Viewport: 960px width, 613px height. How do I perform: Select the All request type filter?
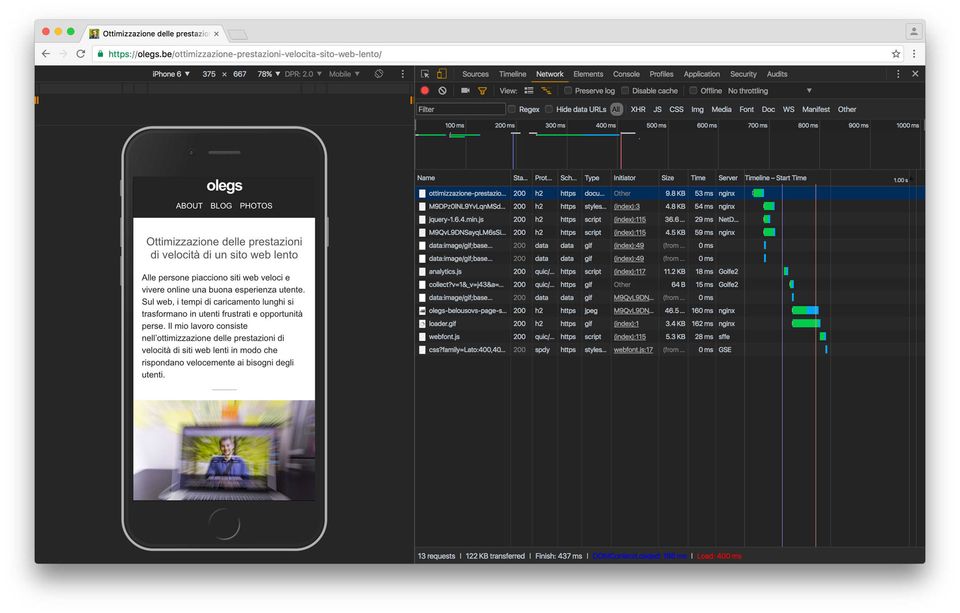point(617,110)
